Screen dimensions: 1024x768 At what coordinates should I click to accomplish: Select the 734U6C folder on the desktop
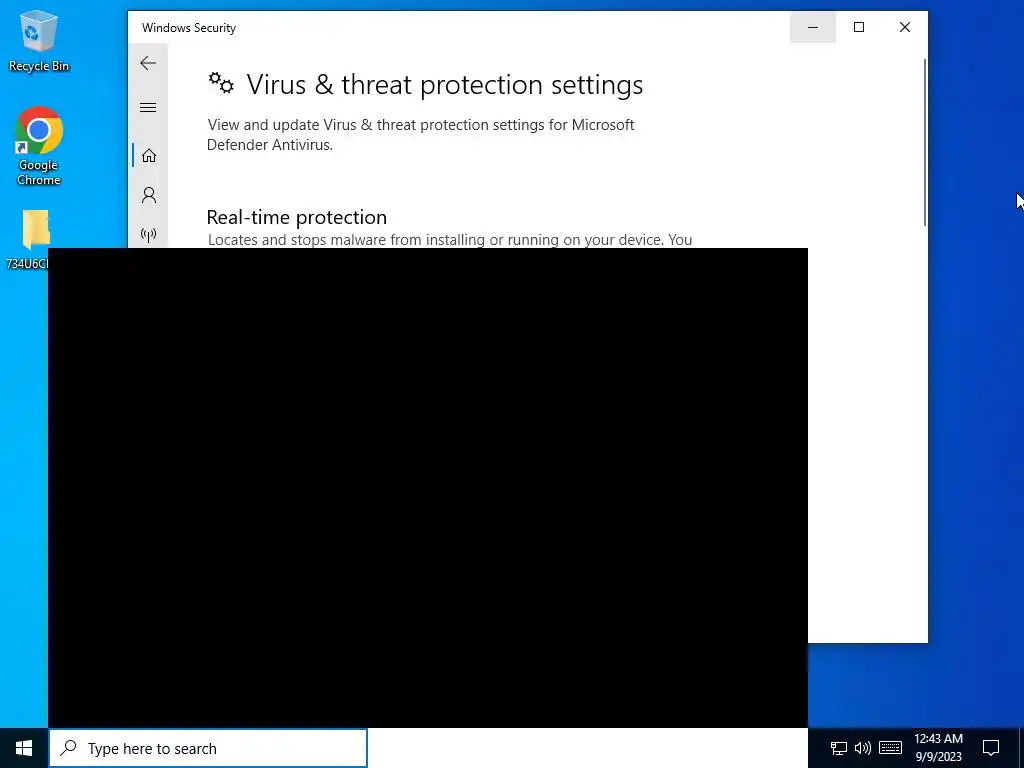coord(27,239)
